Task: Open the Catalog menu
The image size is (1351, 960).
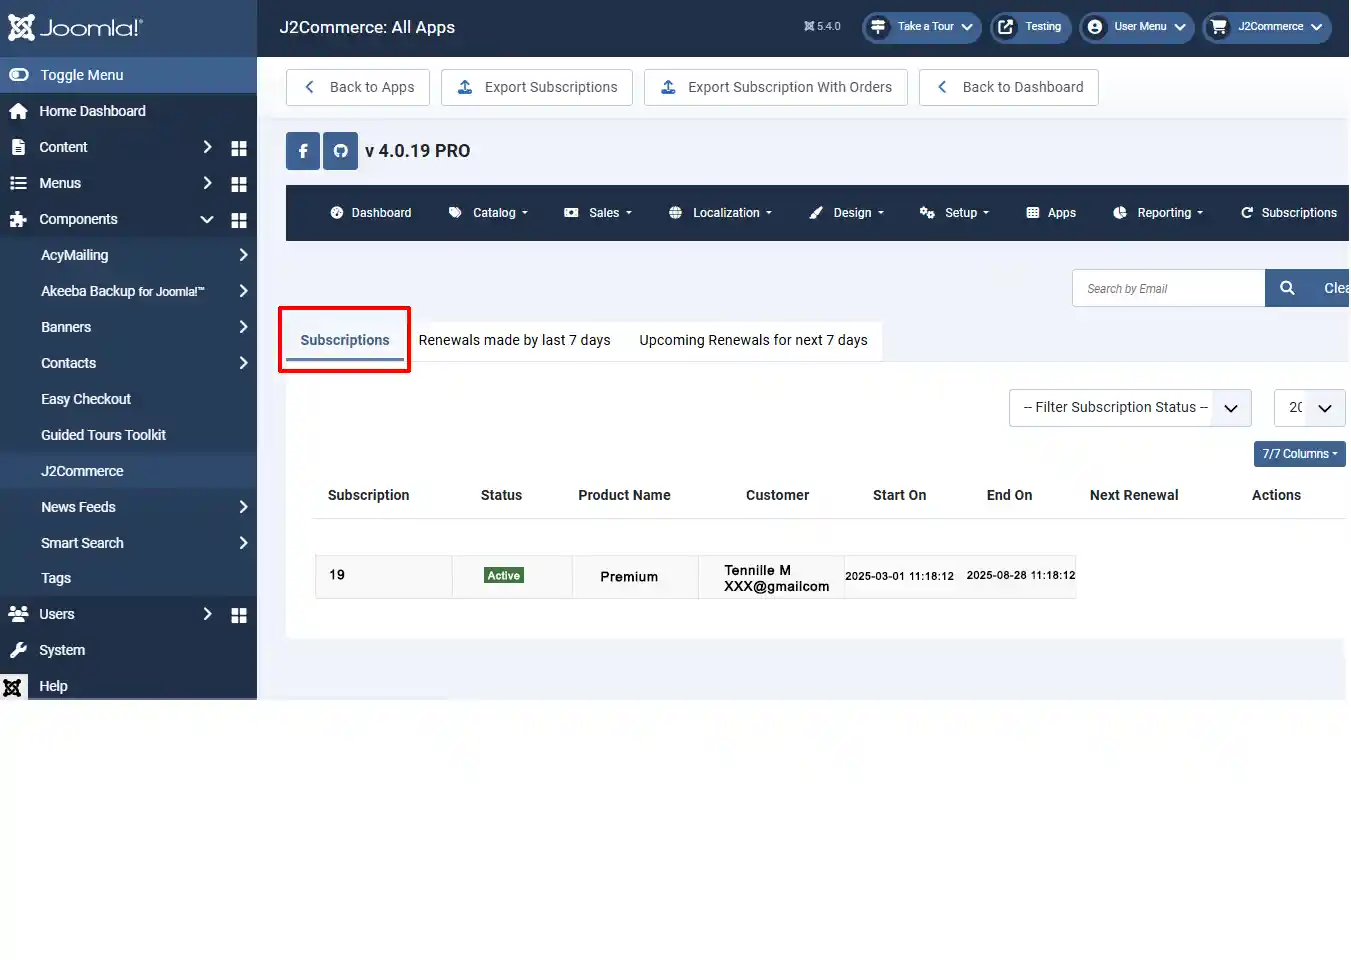Action: pyautogui.click(x=488, y=213)
